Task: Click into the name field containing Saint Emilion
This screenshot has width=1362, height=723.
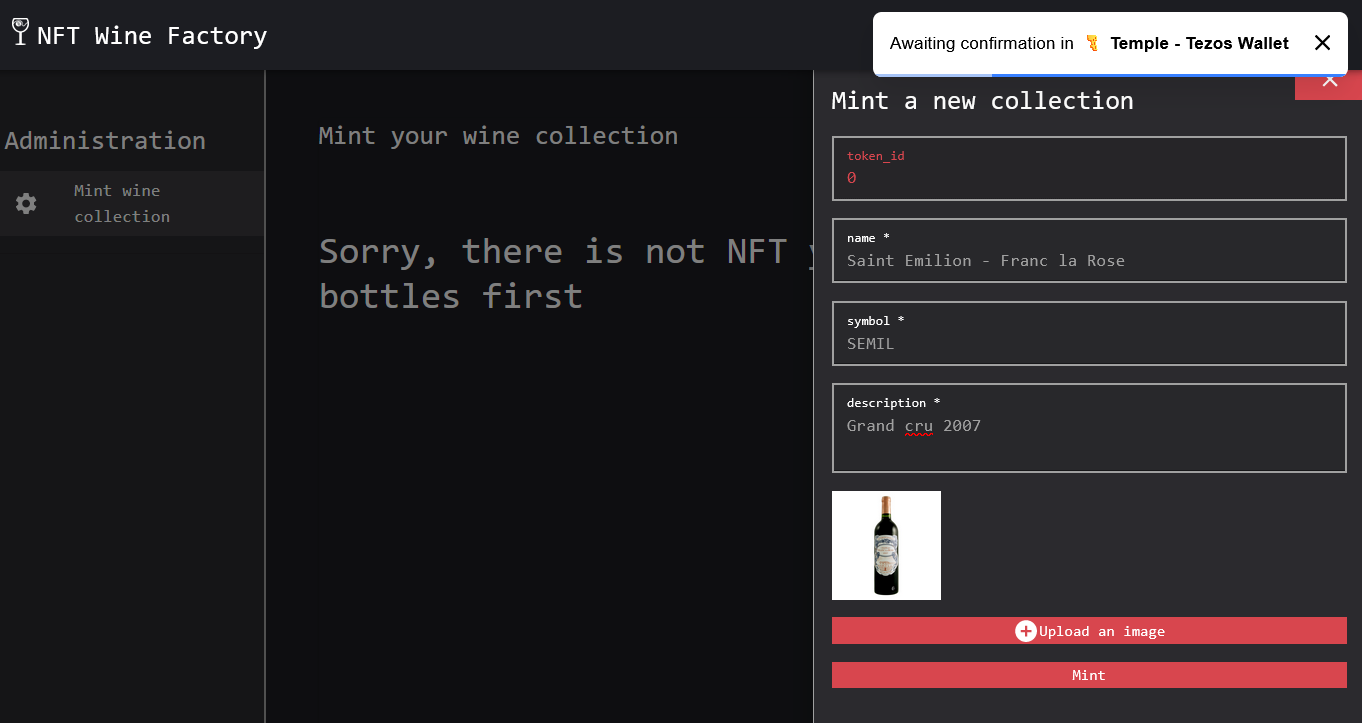Action: 1088,261
